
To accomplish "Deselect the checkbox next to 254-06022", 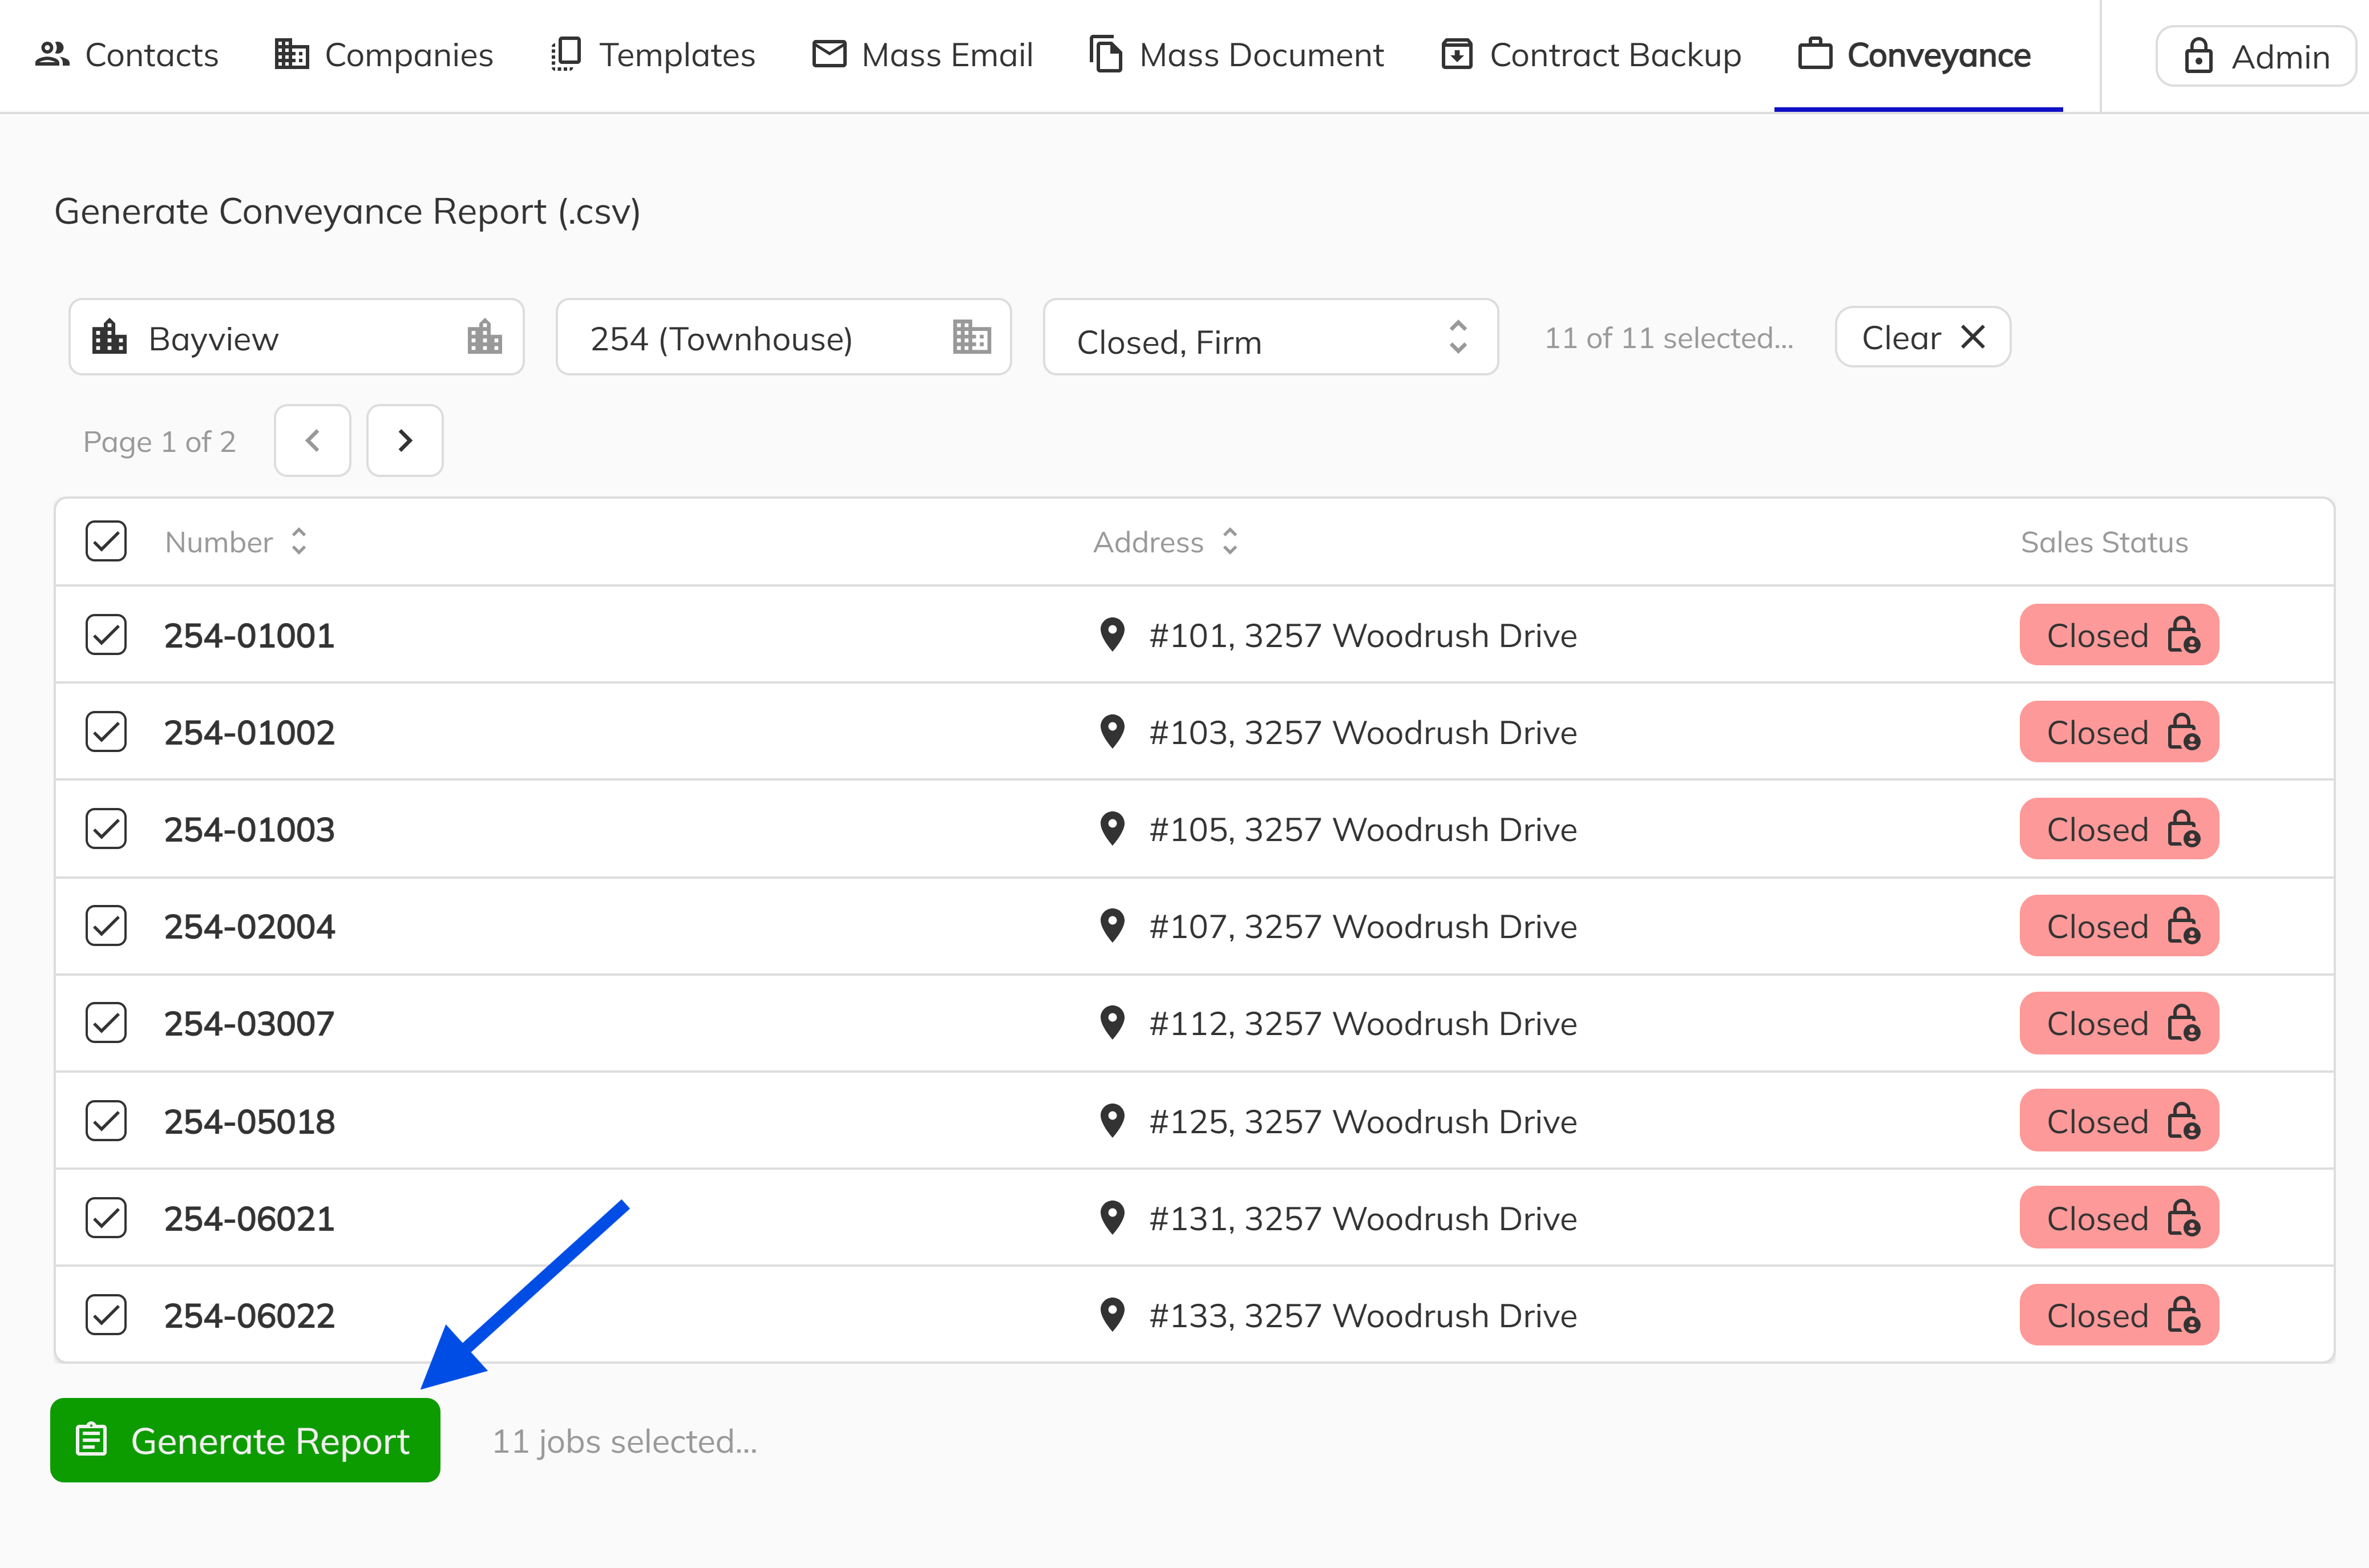I will click(x=105, y=1315).
